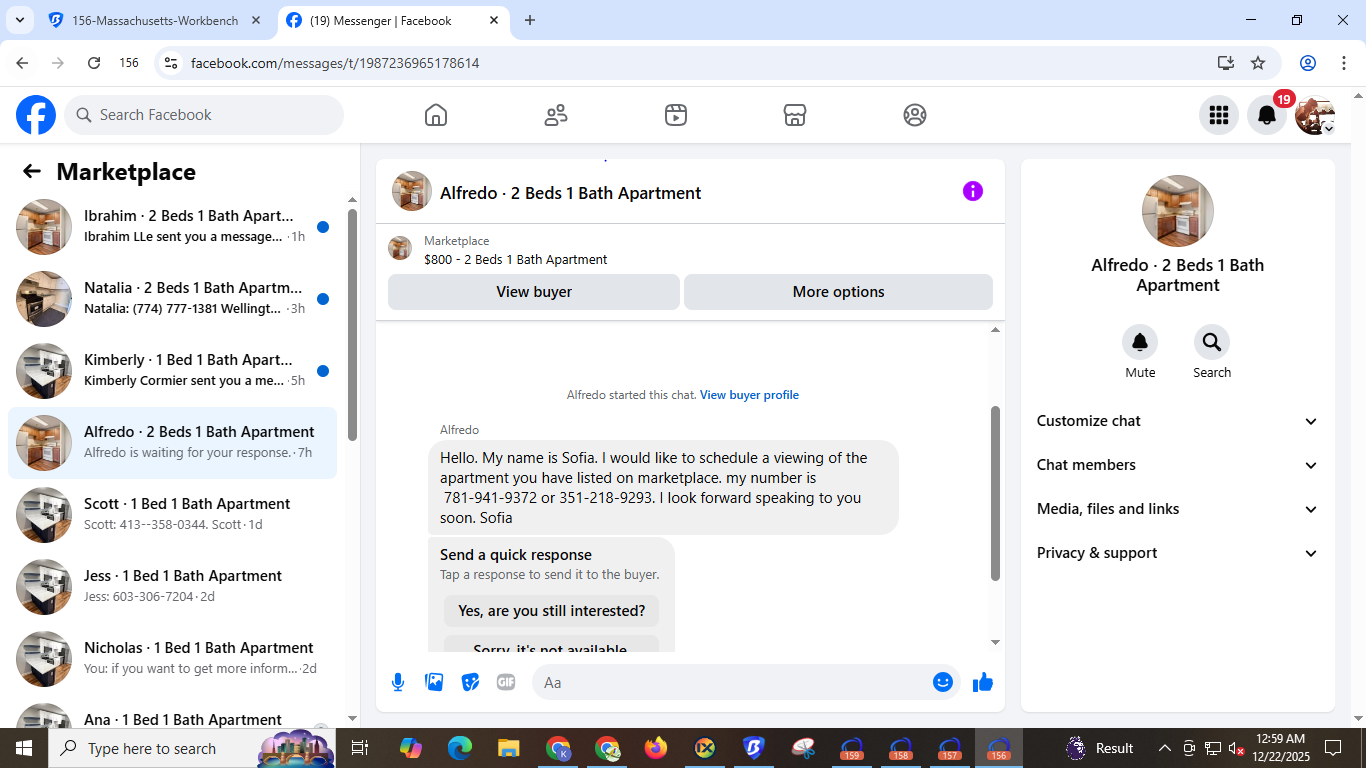The image size is (1366, 768).
Task: Click the More options button
Action: click(x=838, y=292)
